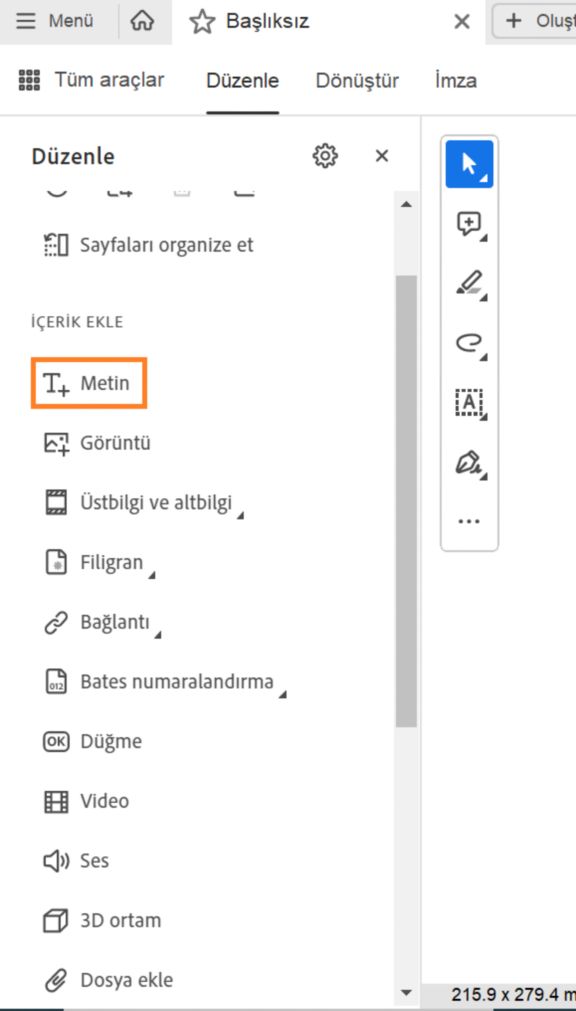The height and width of the screenshot is (1011, 576).
Task: Select the text recognition tool icon
Action: tap(468, 403)
